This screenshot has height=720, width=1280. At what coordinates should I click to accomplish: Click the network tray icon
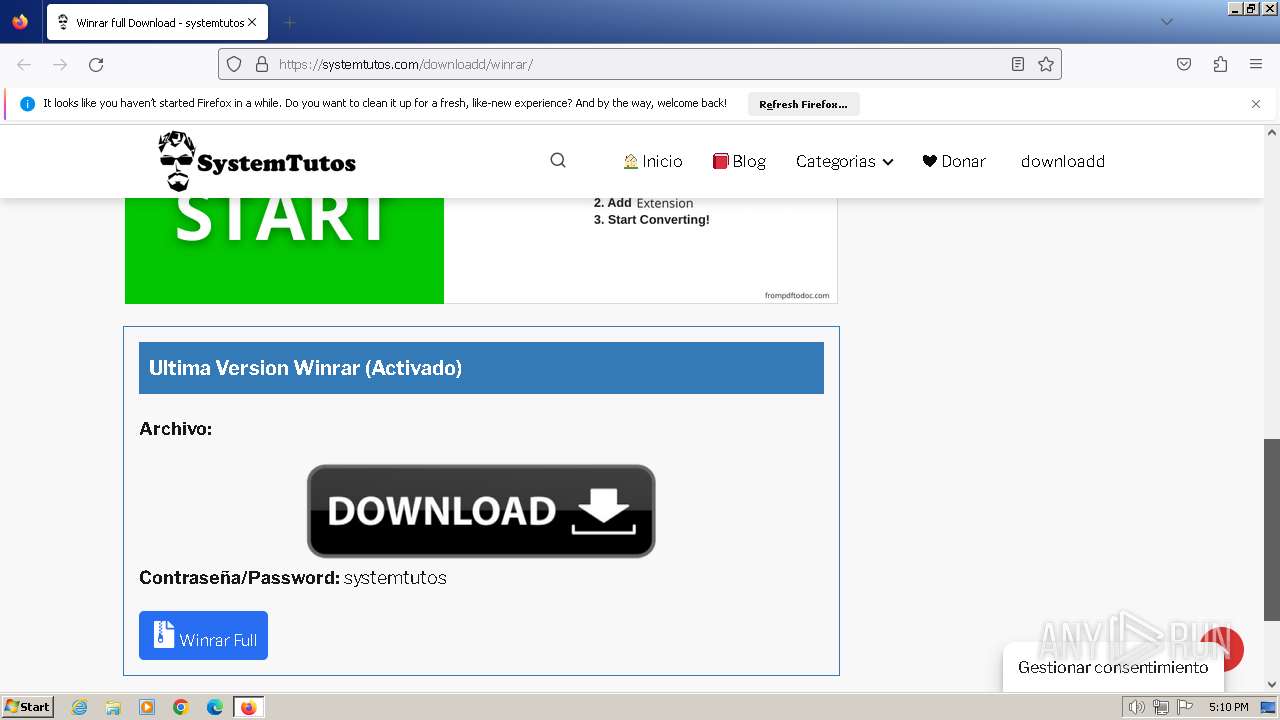(x=1161, y=707)
